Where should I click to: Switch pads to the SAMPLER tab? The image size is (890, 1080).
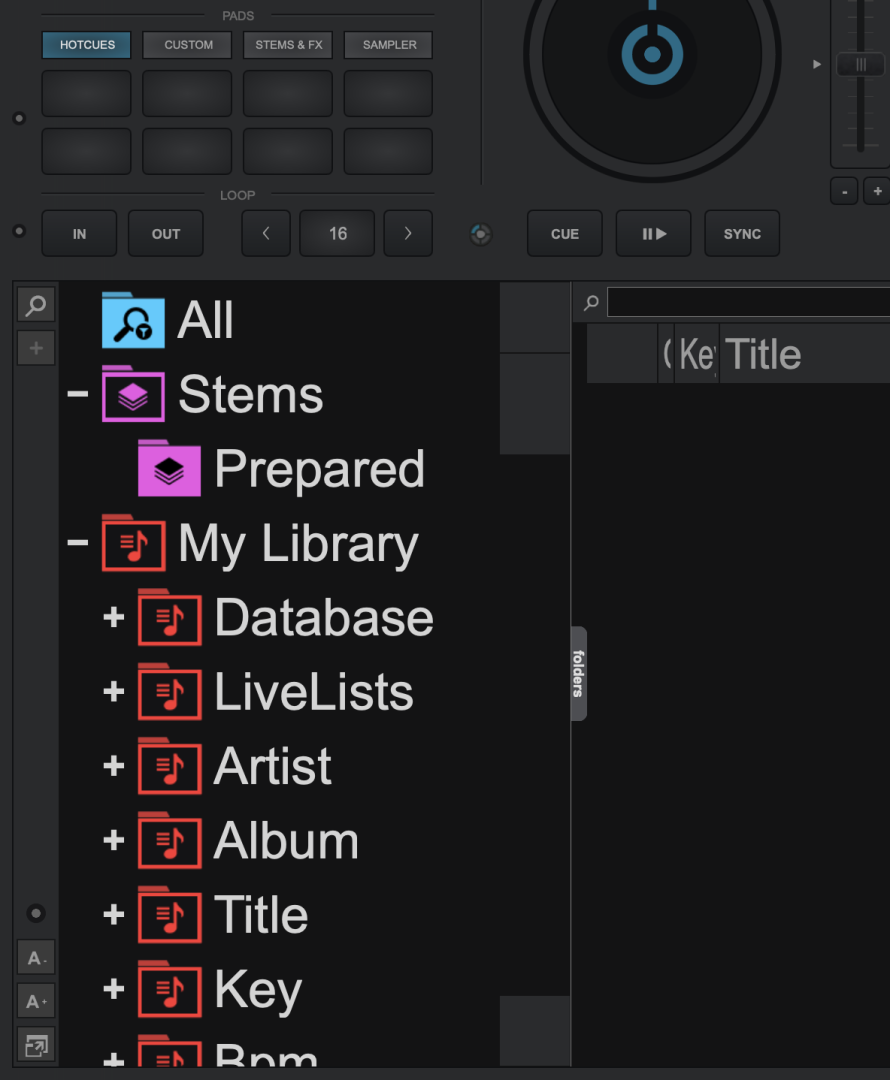pos(389,45)
